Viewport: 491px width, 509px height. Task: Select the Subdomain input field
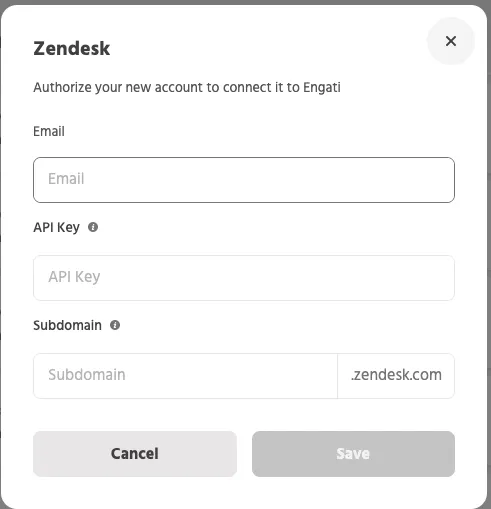point(185,376)
